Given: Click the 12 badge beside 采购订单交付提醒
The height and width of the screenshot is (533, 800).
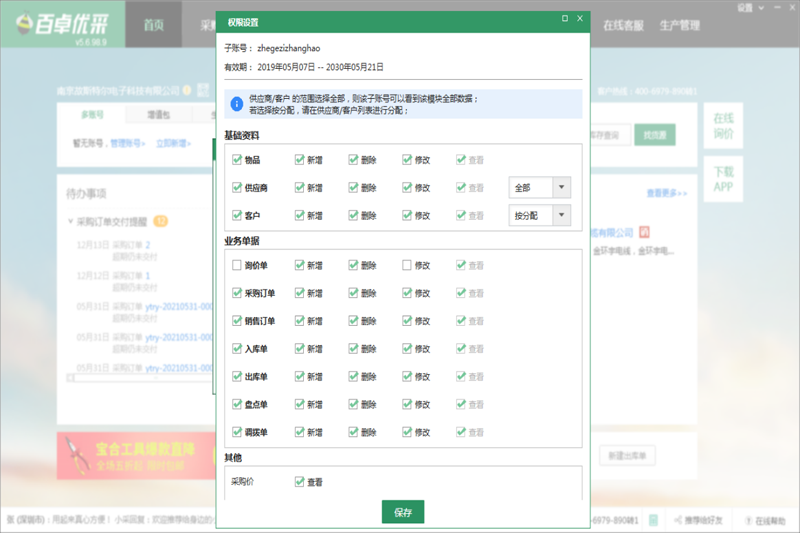Looking at the screenshot, I should 160,221.
